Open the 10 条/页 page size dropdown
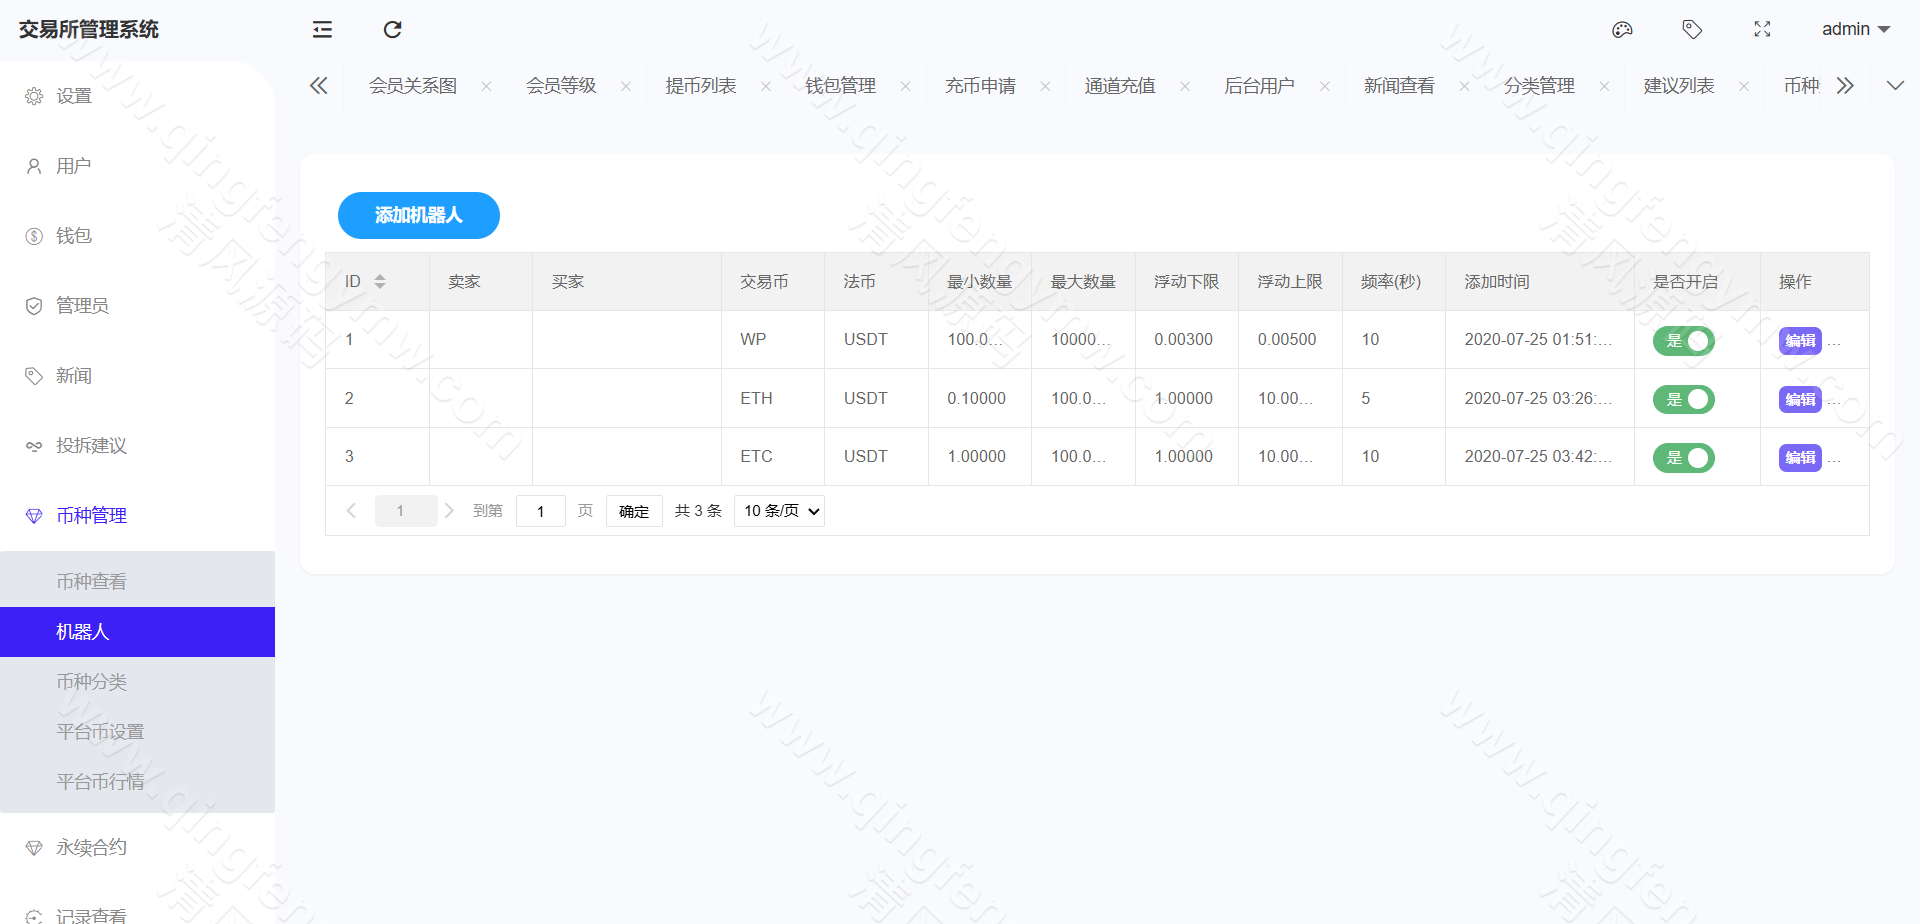This screenshot has height=924, width=1920. tap(779, 510)
